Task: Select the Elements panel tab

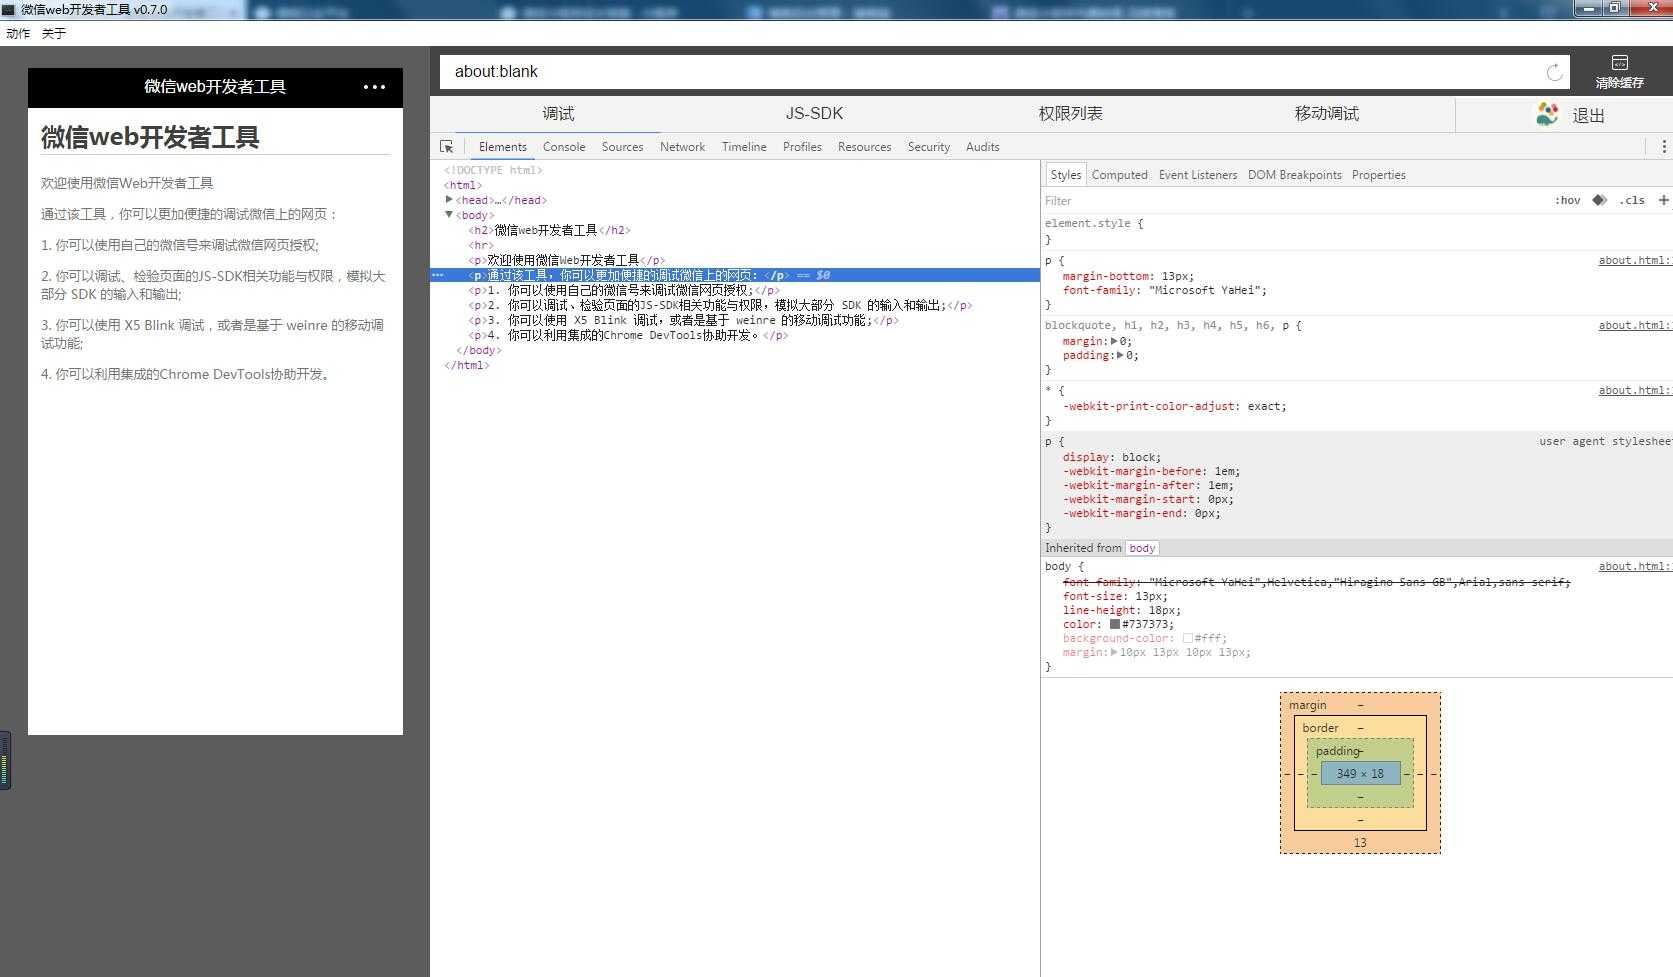Action: point(502,147)
